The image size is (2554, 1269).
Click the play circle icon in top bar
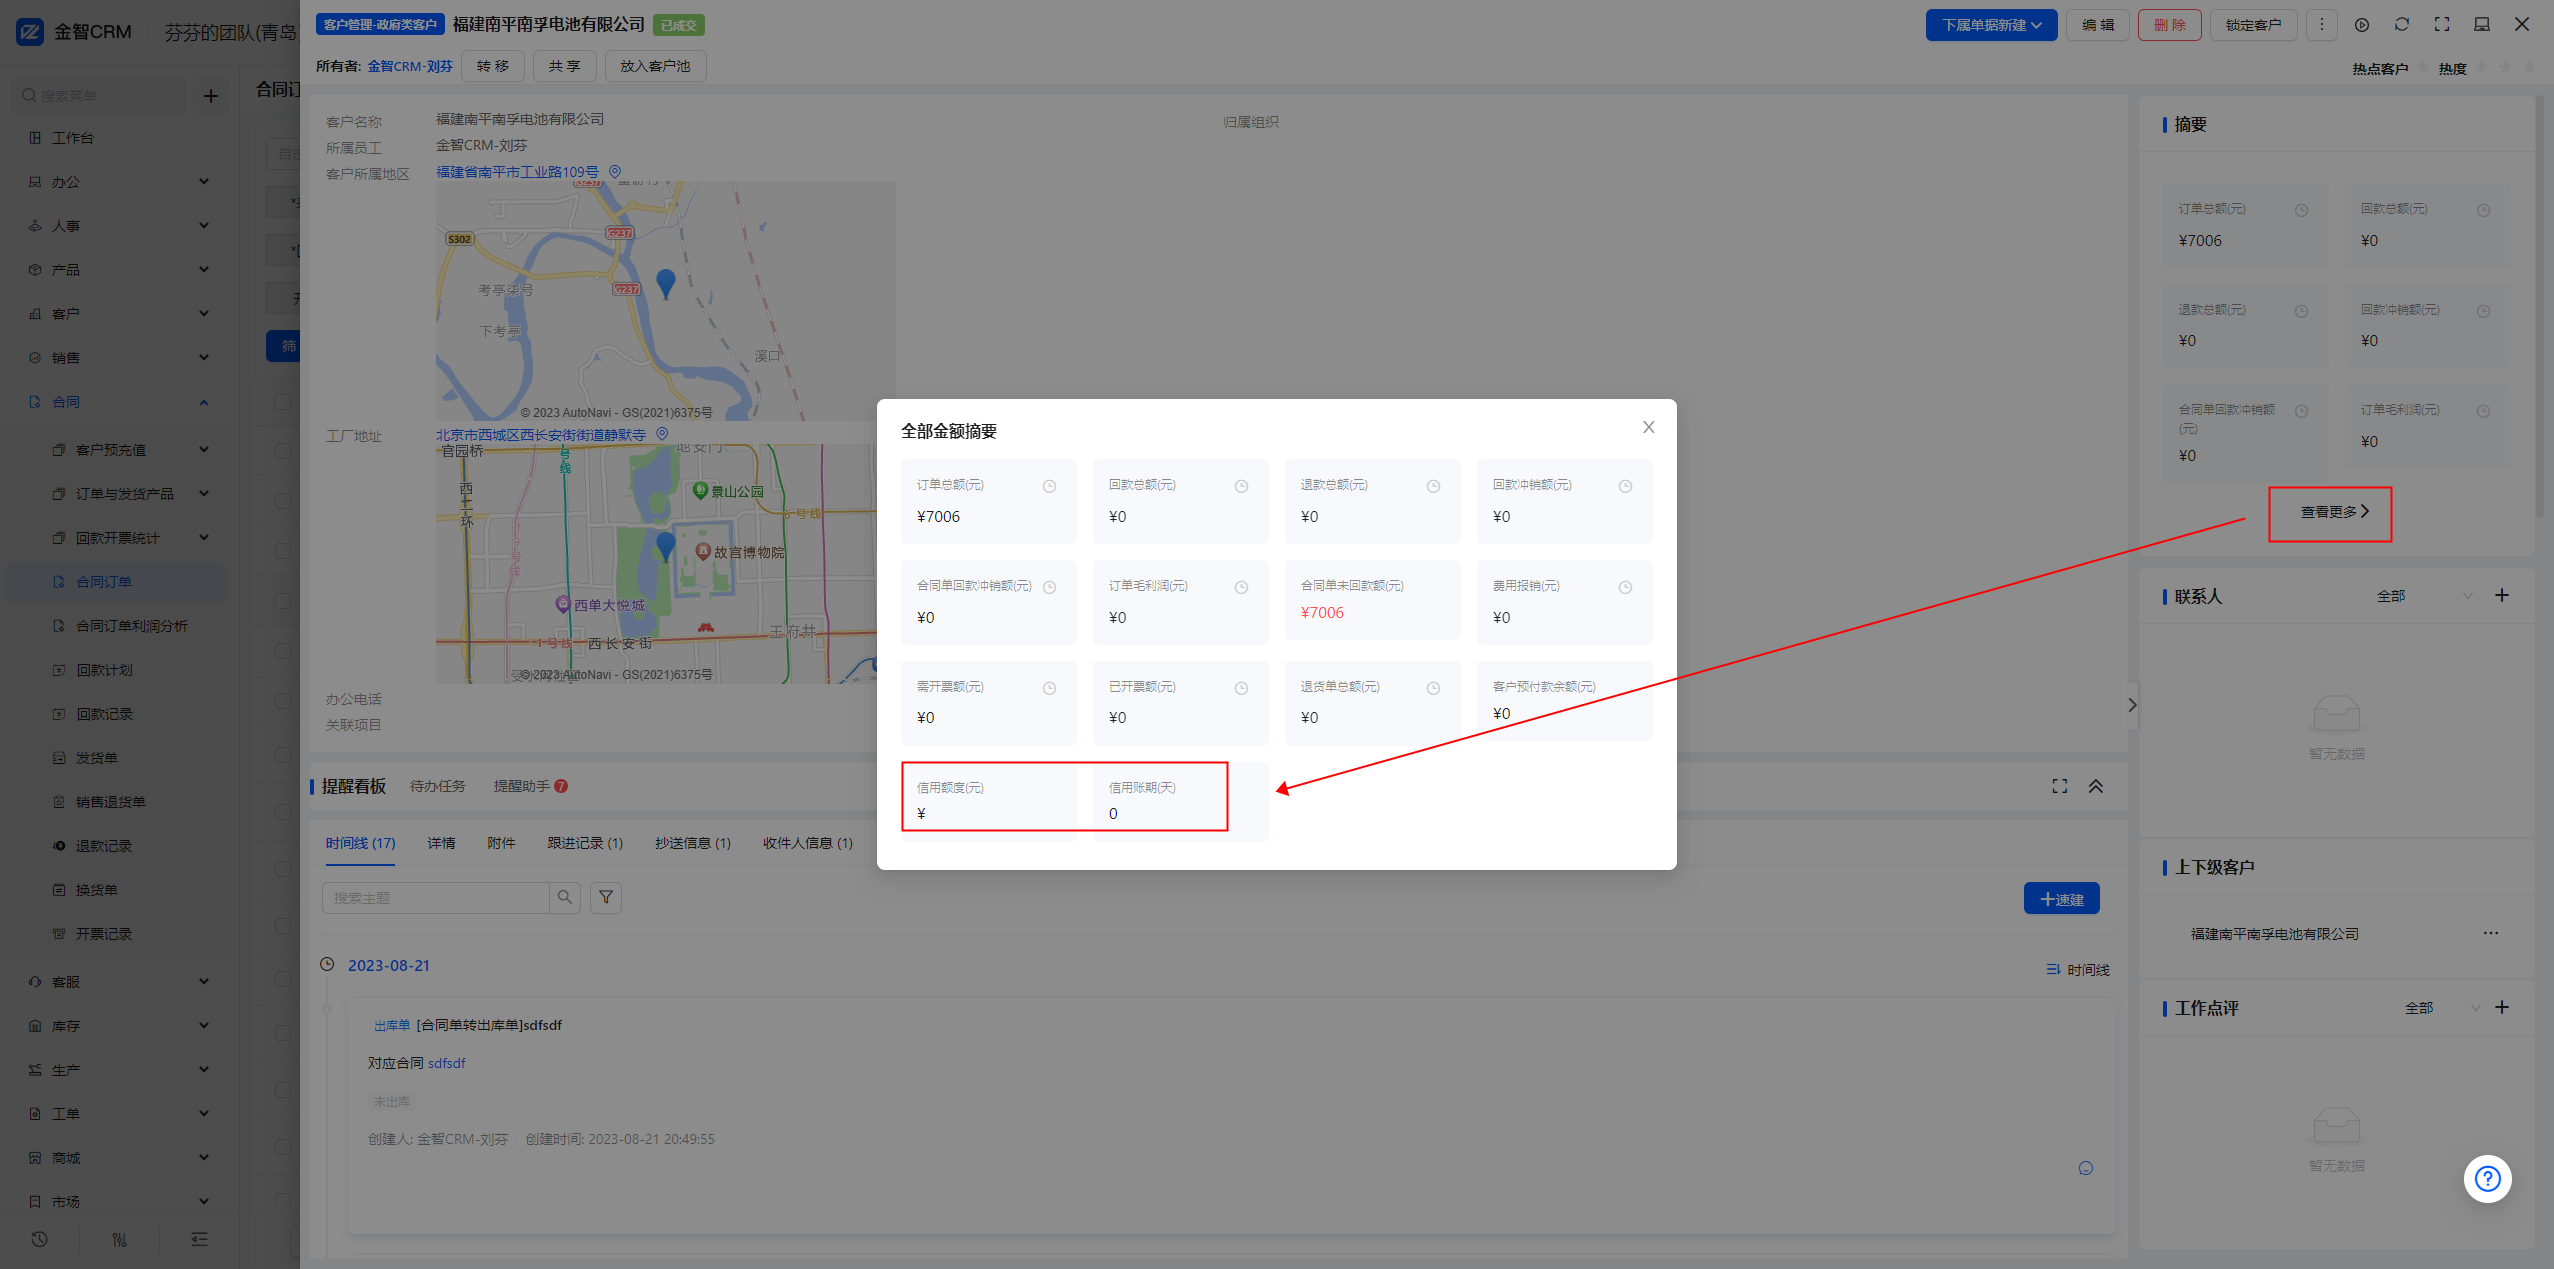(x=2362, y=25)
